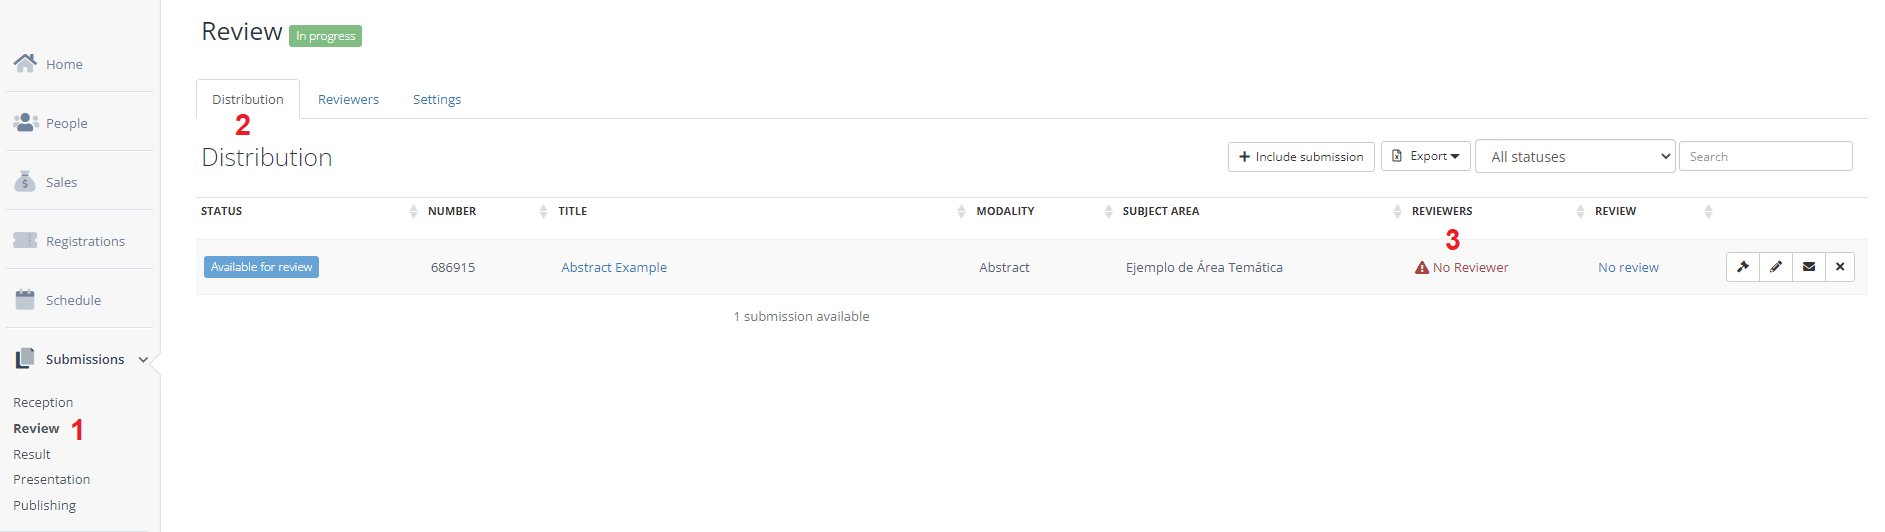
Task: Go to Sales via money bag icon
Action: pos(25,181)
